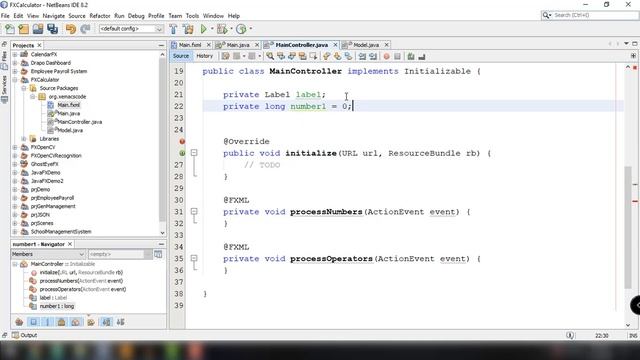Viewport: 640px width, 360px height.
Task: Click the Shift Line Left icon
Action: pos(362,56)
